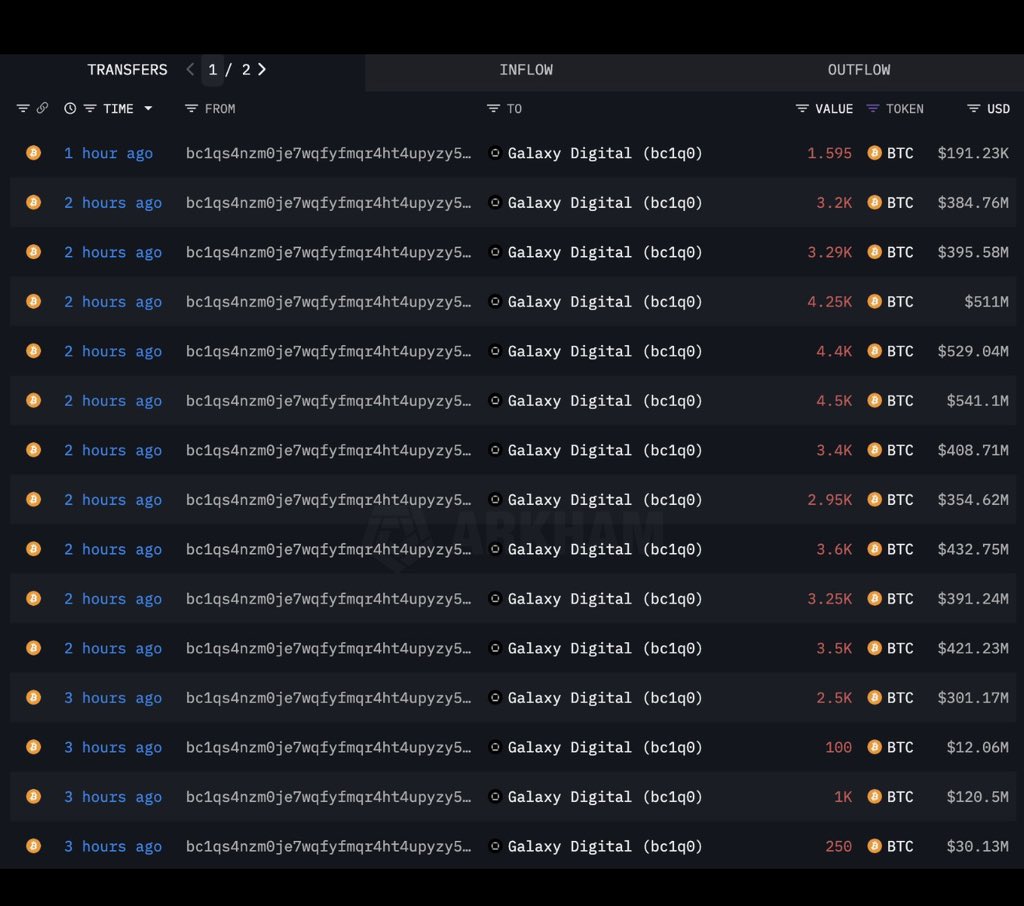Viewport: 1024px width, 906px height.
Task: Open the '1 hour ago' transaction link
Action: tap(108, 154)
